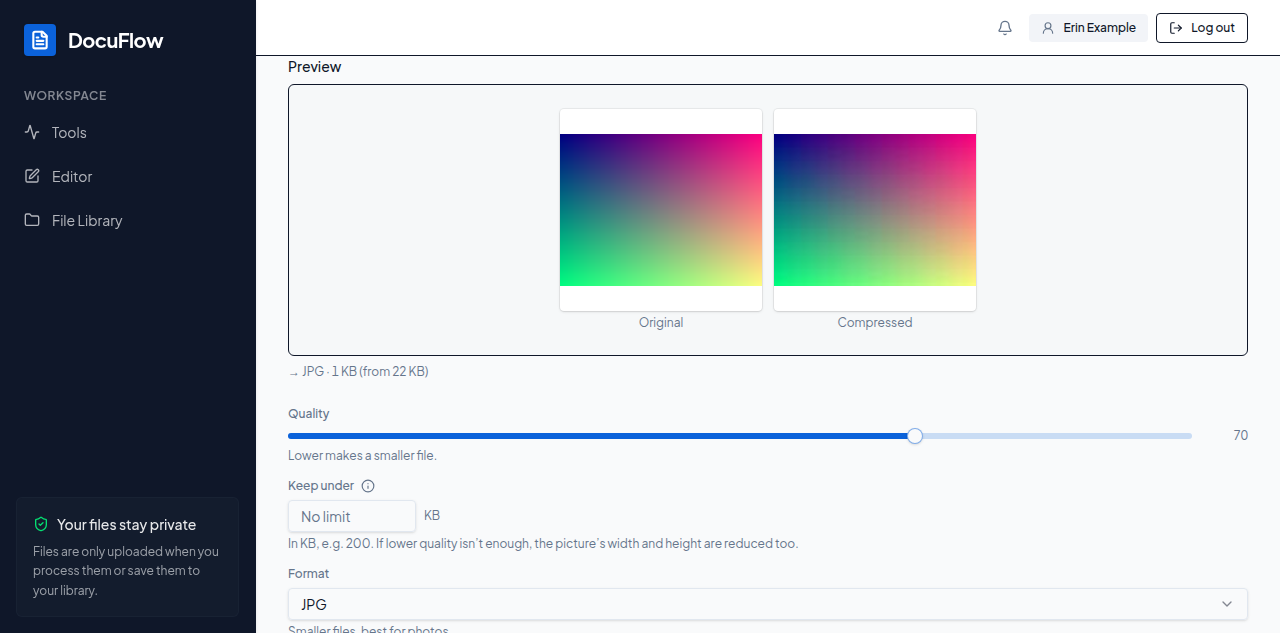Click the Preview heading
The image size is (1280, 633).
pyautogui.click(x=315, y=67)
